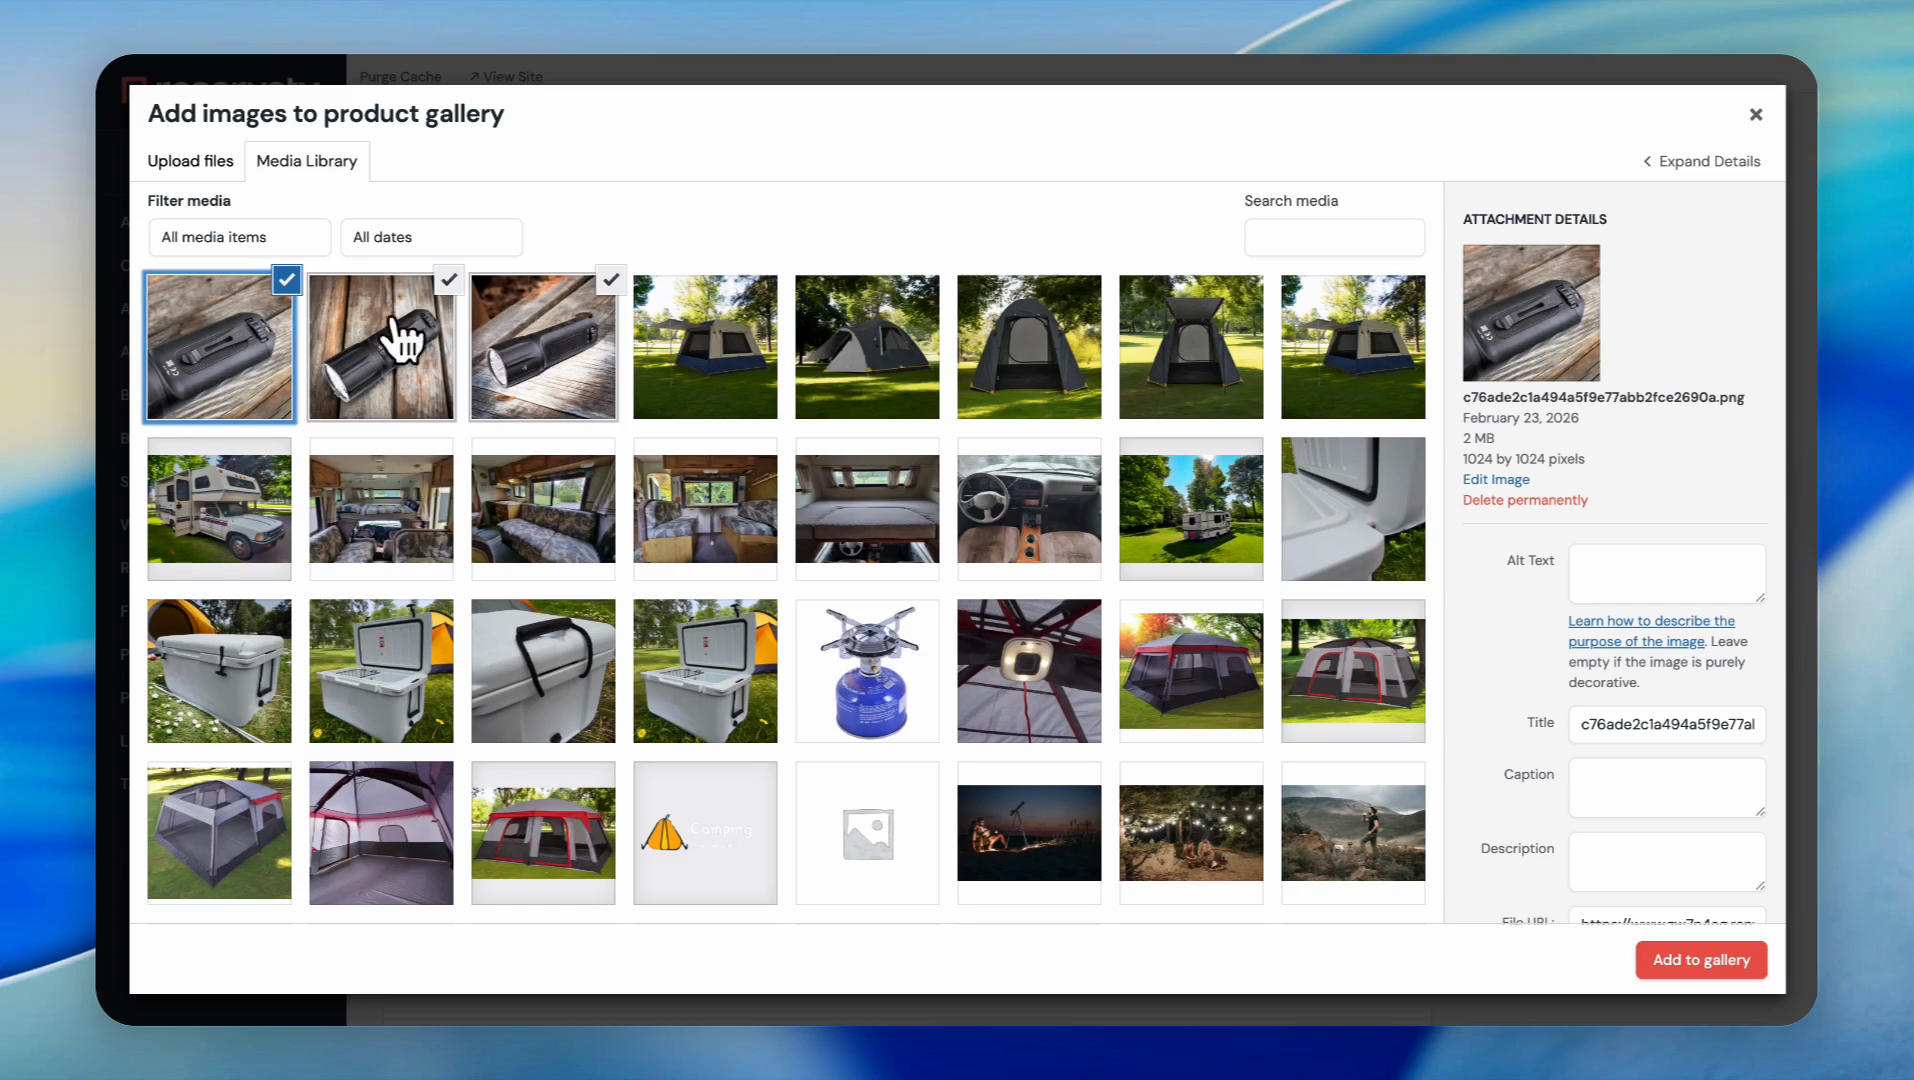The height and width of the screenshot is (1080, 1914).
Task: Select the RV motorhome exterior thumbnail
Action: coord(219,509)
